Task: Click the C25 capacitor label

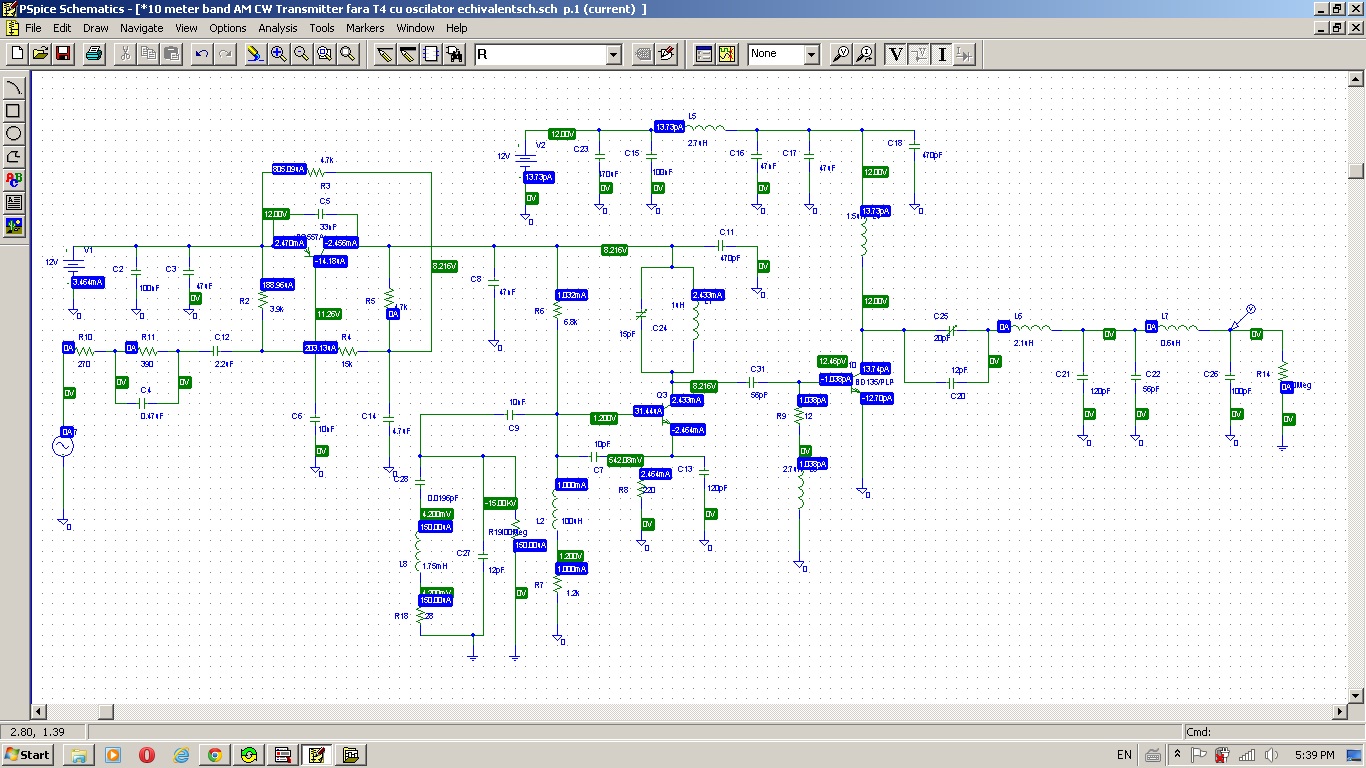Action: 941,316
